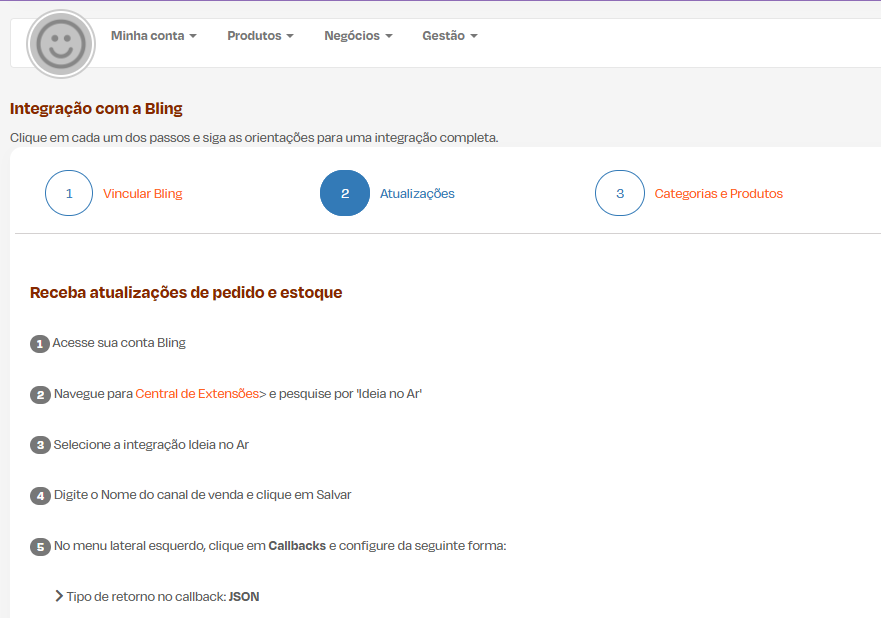881x618 pixels.
Task: Click the 'Clique em cada um dos passos' subtitle
Action: pyautogui.click(x=254, y=138)
